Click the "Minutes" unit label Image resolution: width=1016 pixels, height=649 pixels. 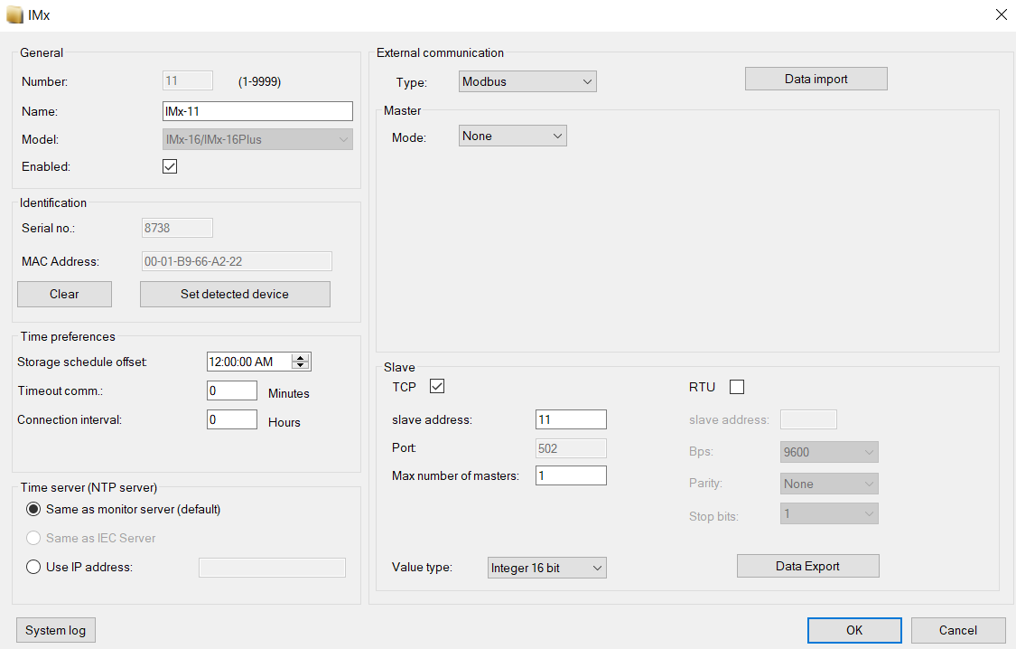pos(288,393)
